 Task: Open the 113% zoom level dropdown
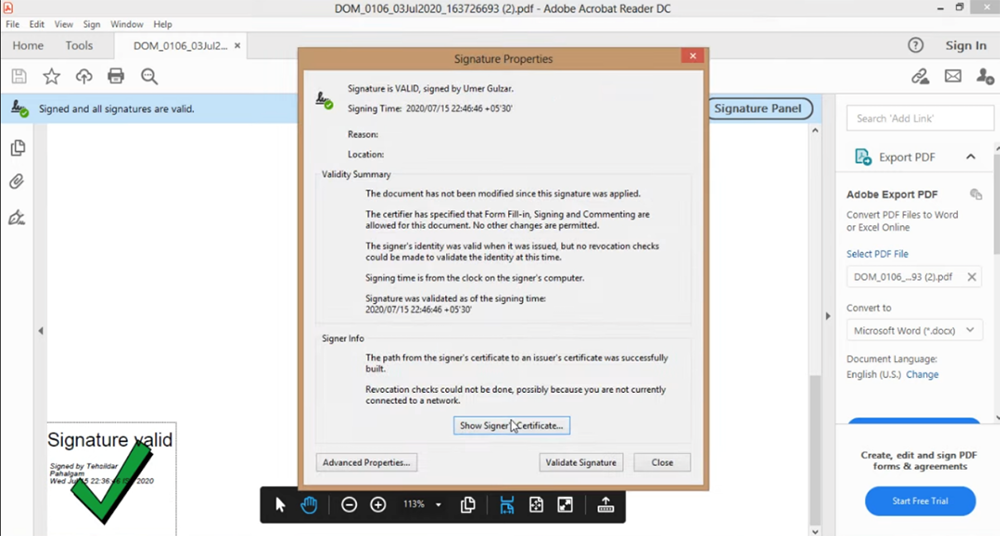438,505
